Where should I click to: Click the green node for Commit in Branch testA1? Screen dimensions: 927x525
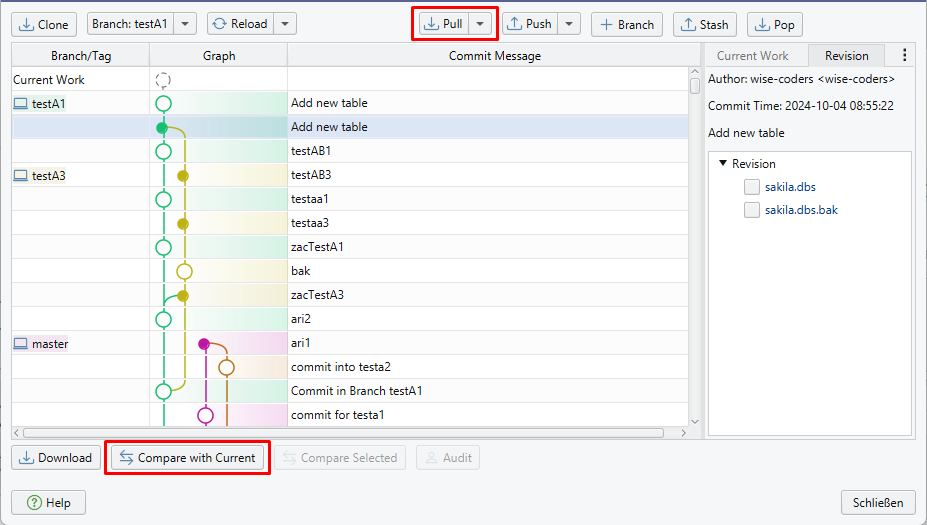[x=164, y=391]
